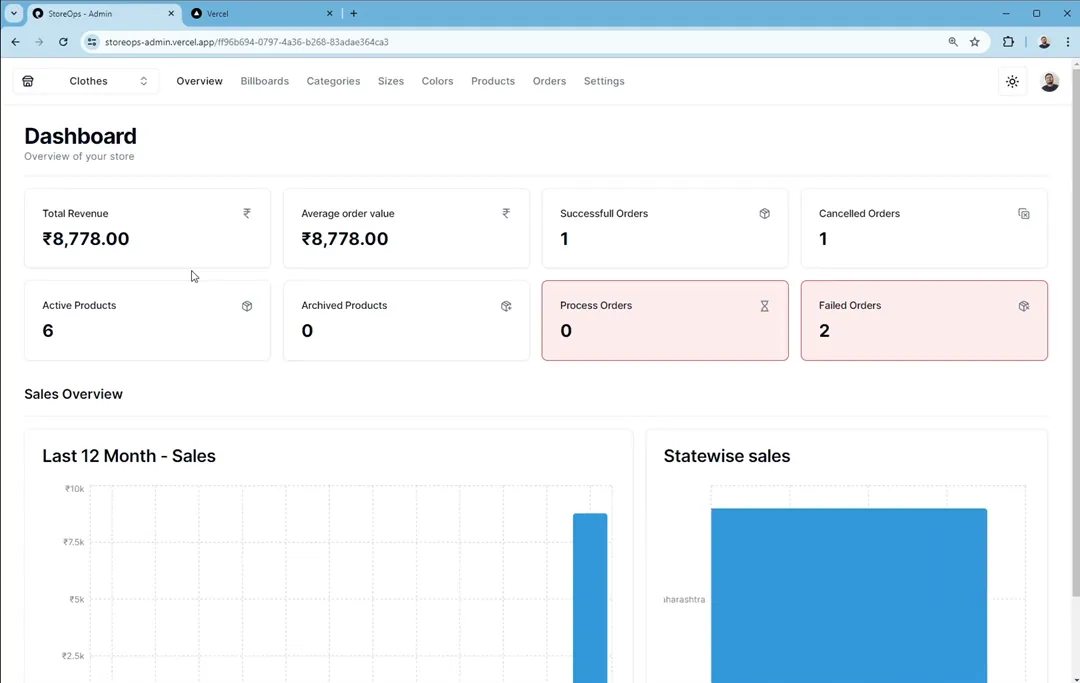Select the StoreOps - Admin browser tab
Screen dimensions: 1080x683
[103, 14]
